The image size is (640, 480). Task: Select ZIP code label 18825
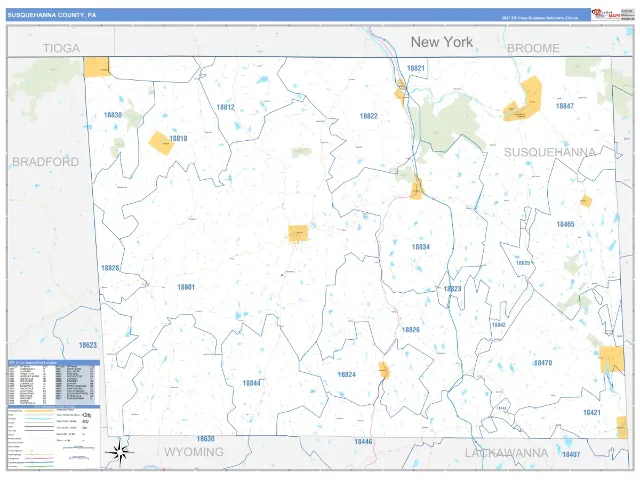click(523, 263)
